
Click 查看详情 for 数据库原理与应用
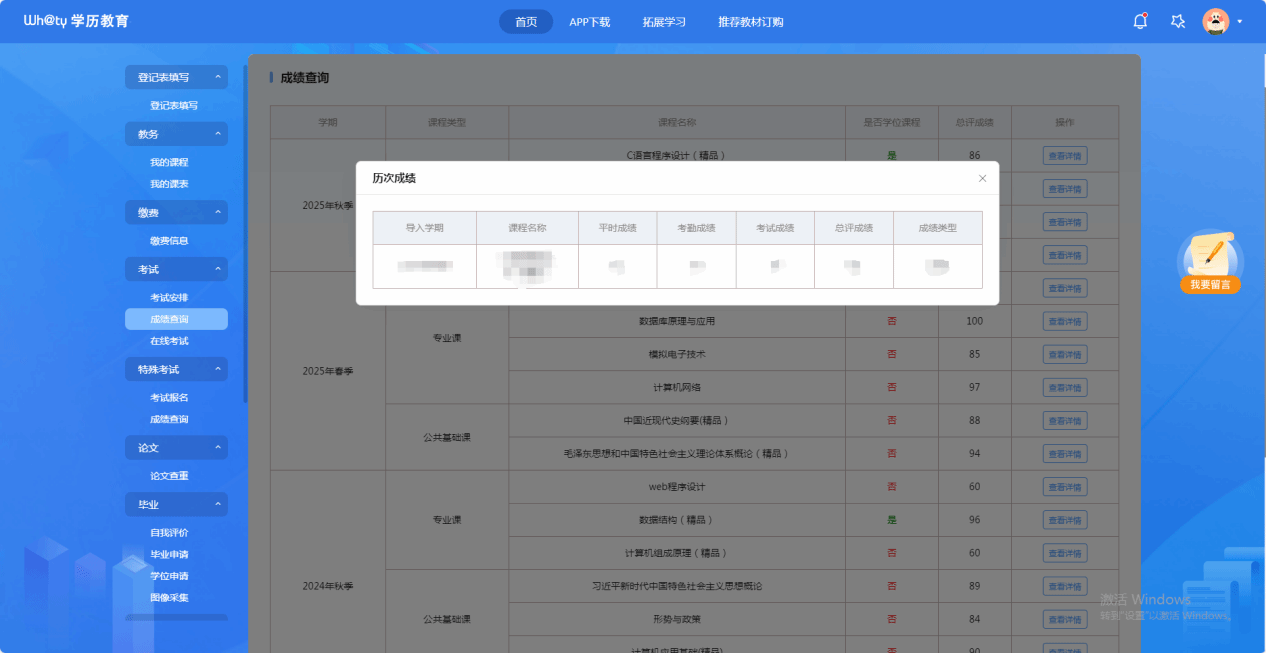click(1064, 322)
